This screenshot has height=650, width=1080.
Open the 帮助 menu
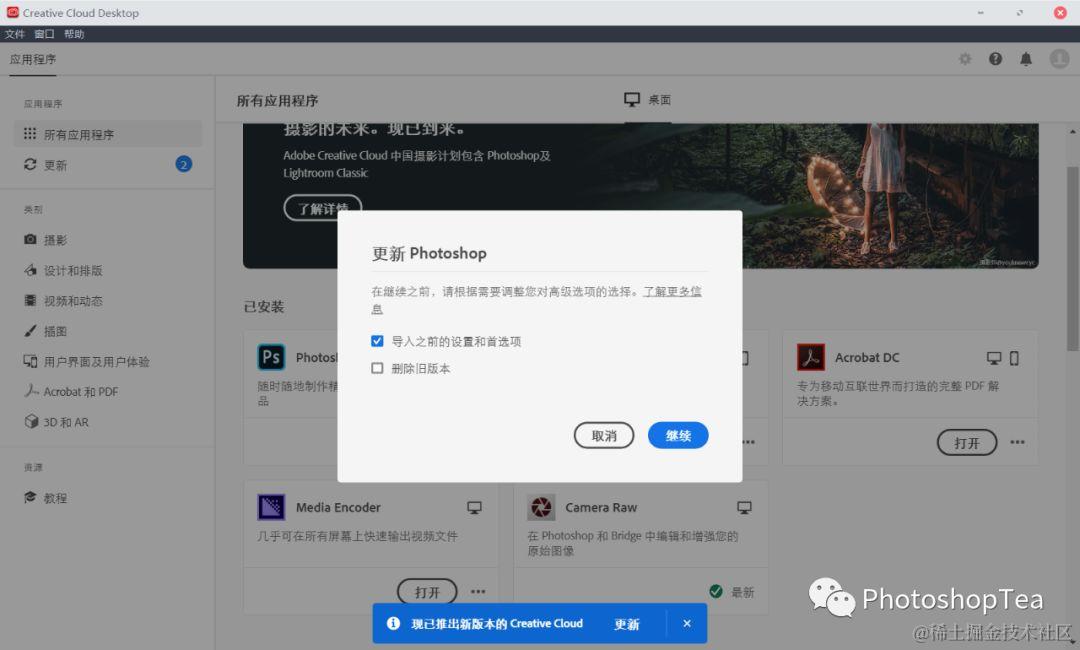pos(74,34)
